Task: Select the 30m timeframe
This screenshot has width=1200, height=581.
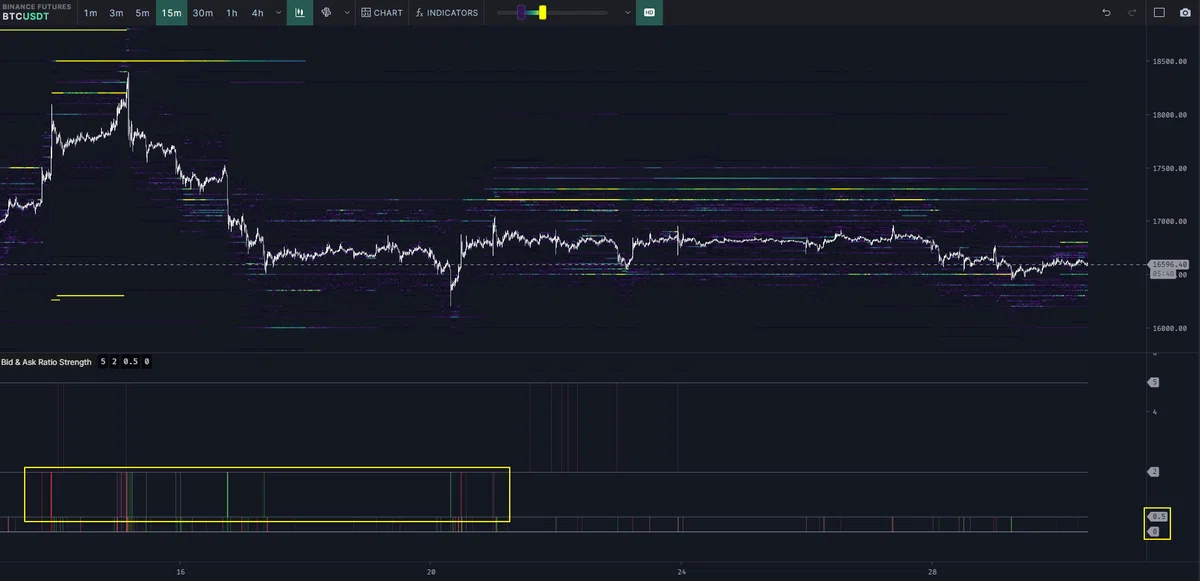Action: pos(203,13)
